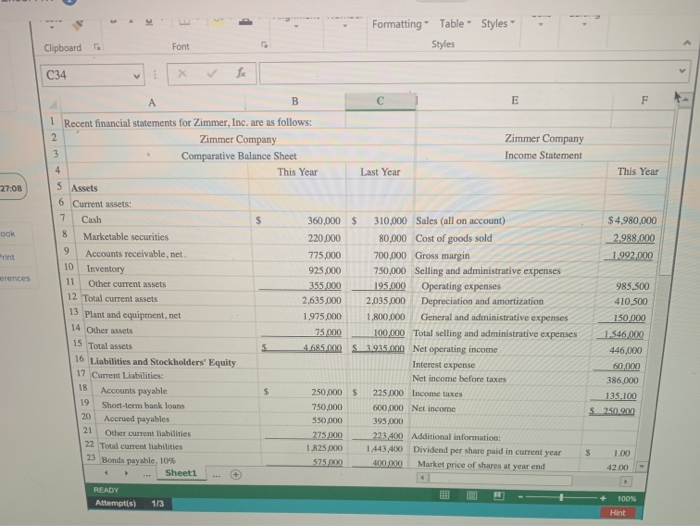Click the borders icon in Font group
This screenshot has width=700, height=526.
(x=184, y=21)
